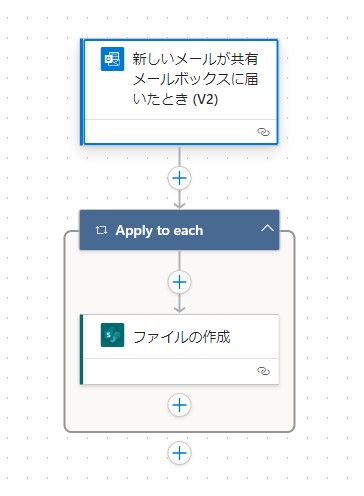Click the footer strip of the ファイルの作成 card
This screenshot has height=496, width=364.
click(x=180, y=371)
